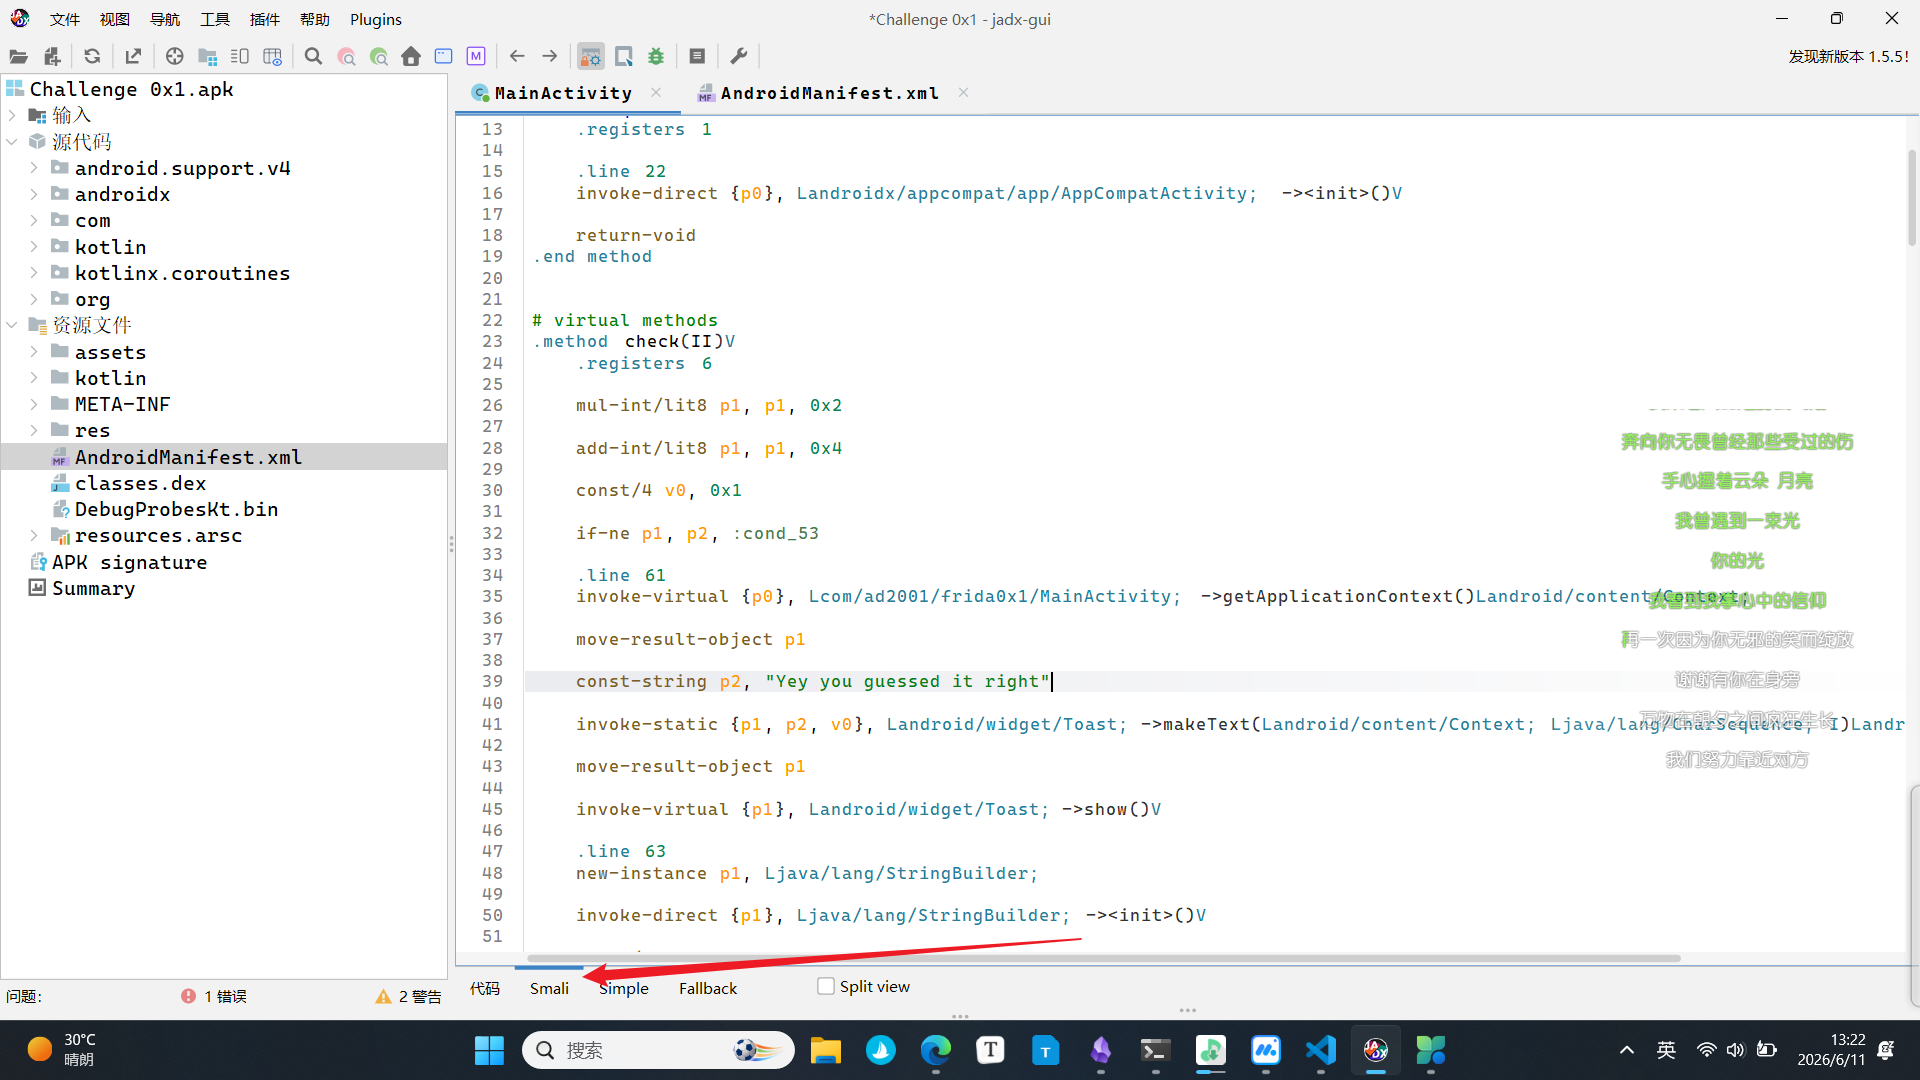
Task: Click the 发现新版本 1.5.5! update link
Action: point(1848,57)
